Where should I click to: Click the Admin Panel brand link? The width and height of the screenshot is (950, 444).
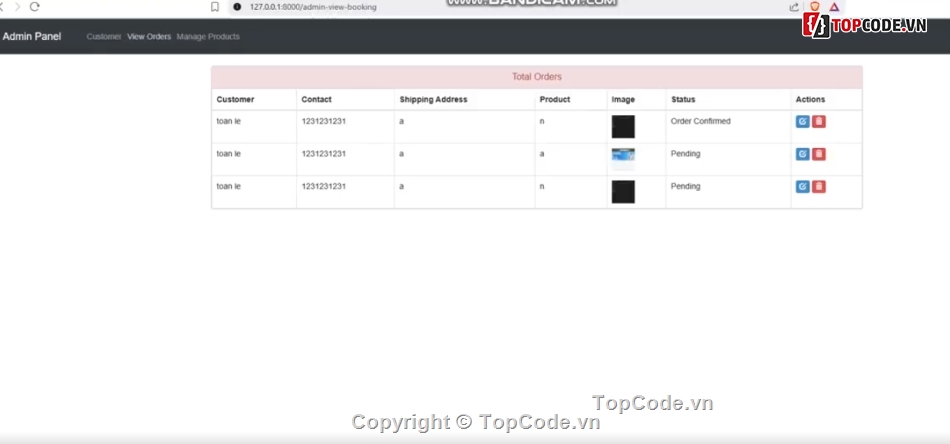click(32, 37)
